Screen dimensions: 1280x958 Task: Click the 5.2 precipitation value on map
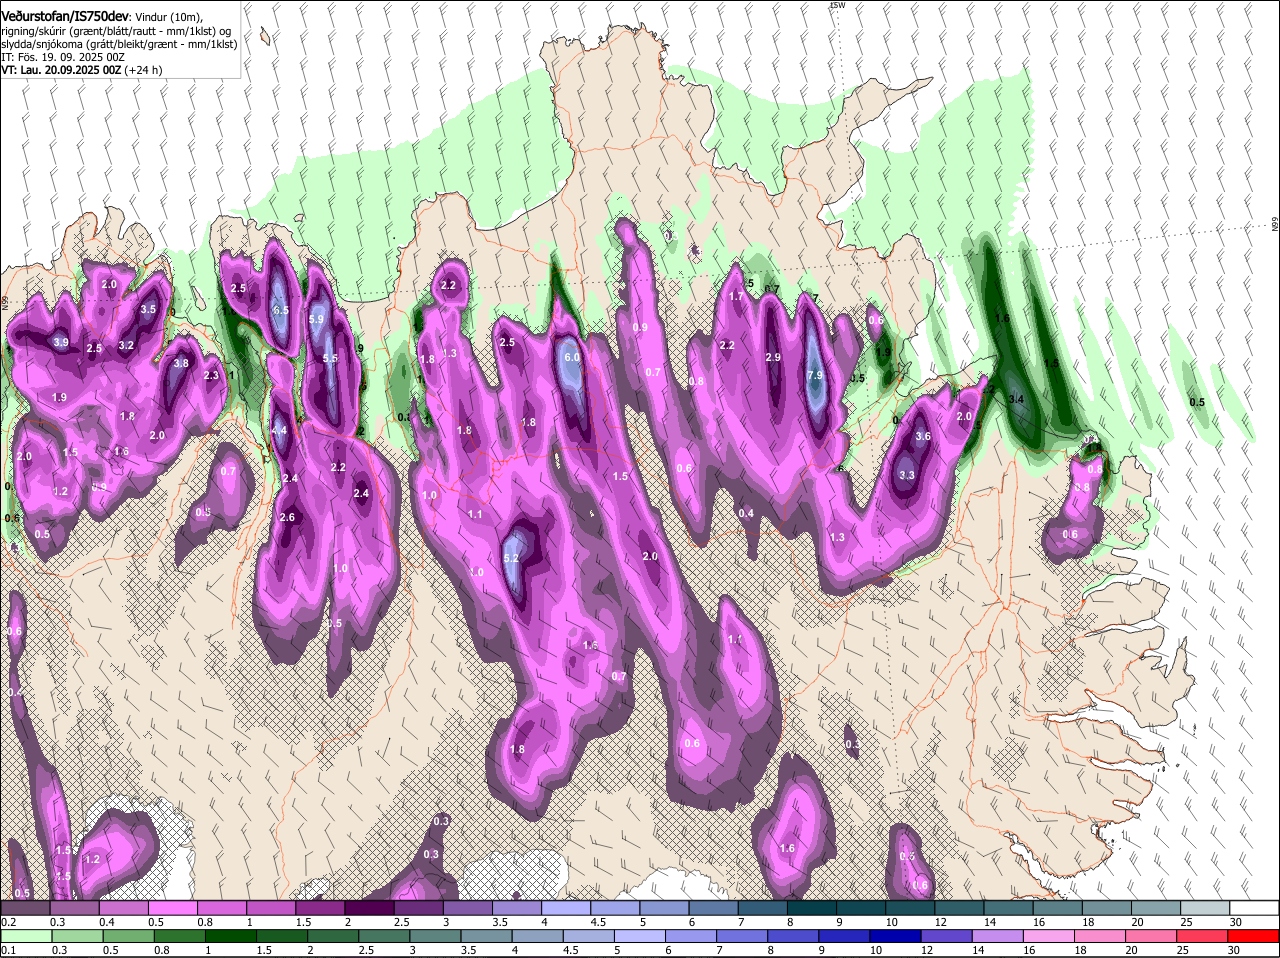(512, 558)
